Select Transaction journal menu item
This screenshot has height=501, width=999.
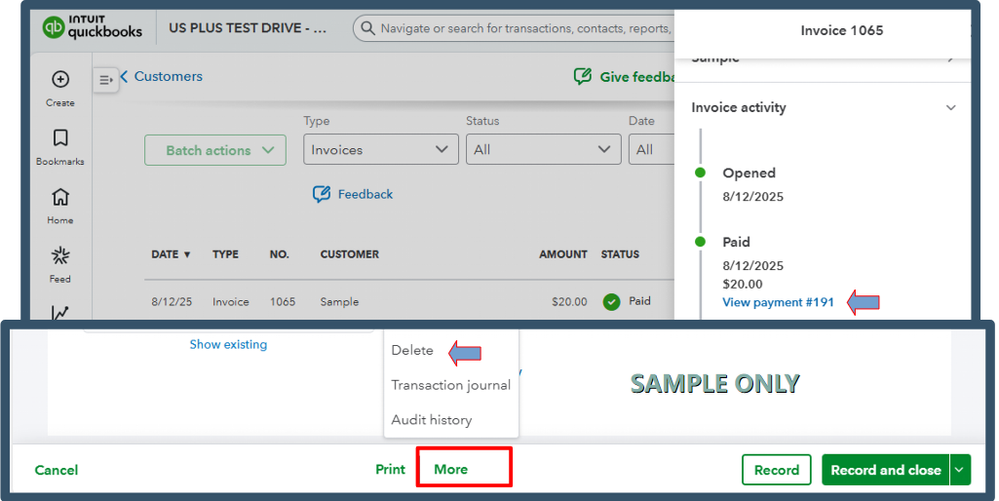tap(451, 385)
